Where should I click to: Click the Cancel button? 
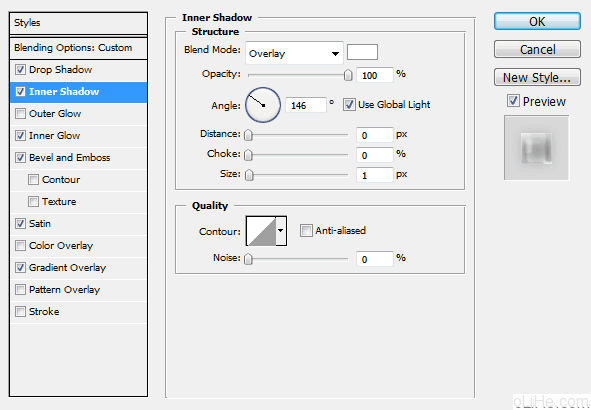tap(537, 49)
